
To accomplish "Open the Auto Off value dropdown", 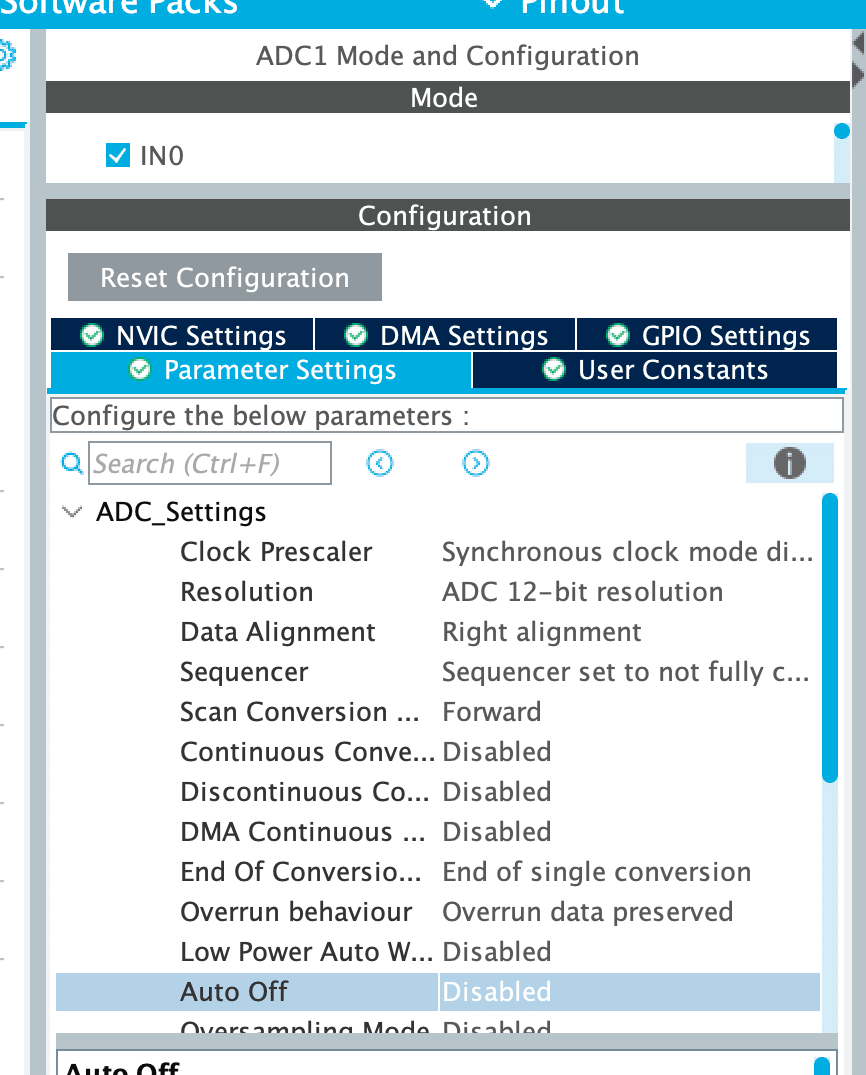I will (x=628, y=992).
